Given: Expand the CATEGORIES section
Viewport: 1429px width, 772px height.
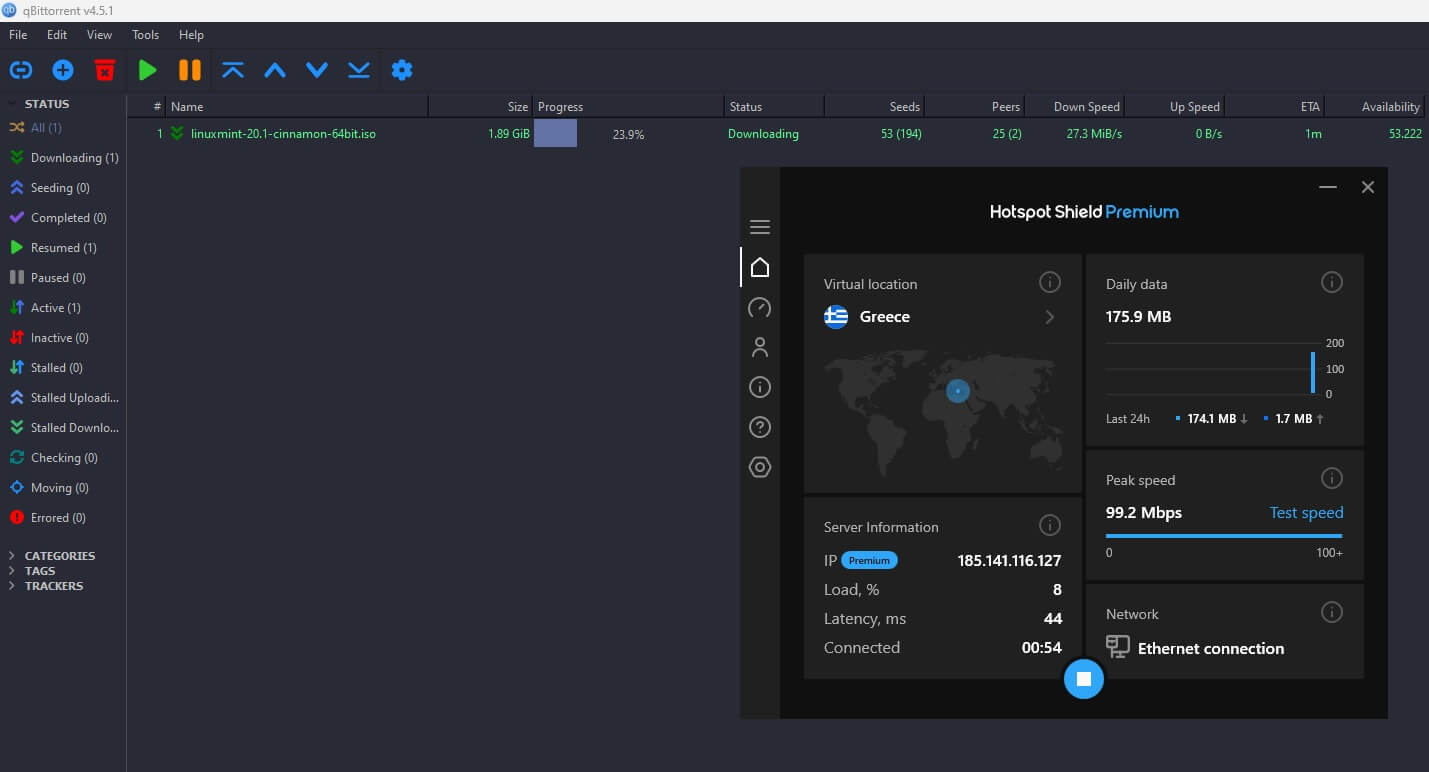Looking at the screenshot, I should [x=12, y=556].
